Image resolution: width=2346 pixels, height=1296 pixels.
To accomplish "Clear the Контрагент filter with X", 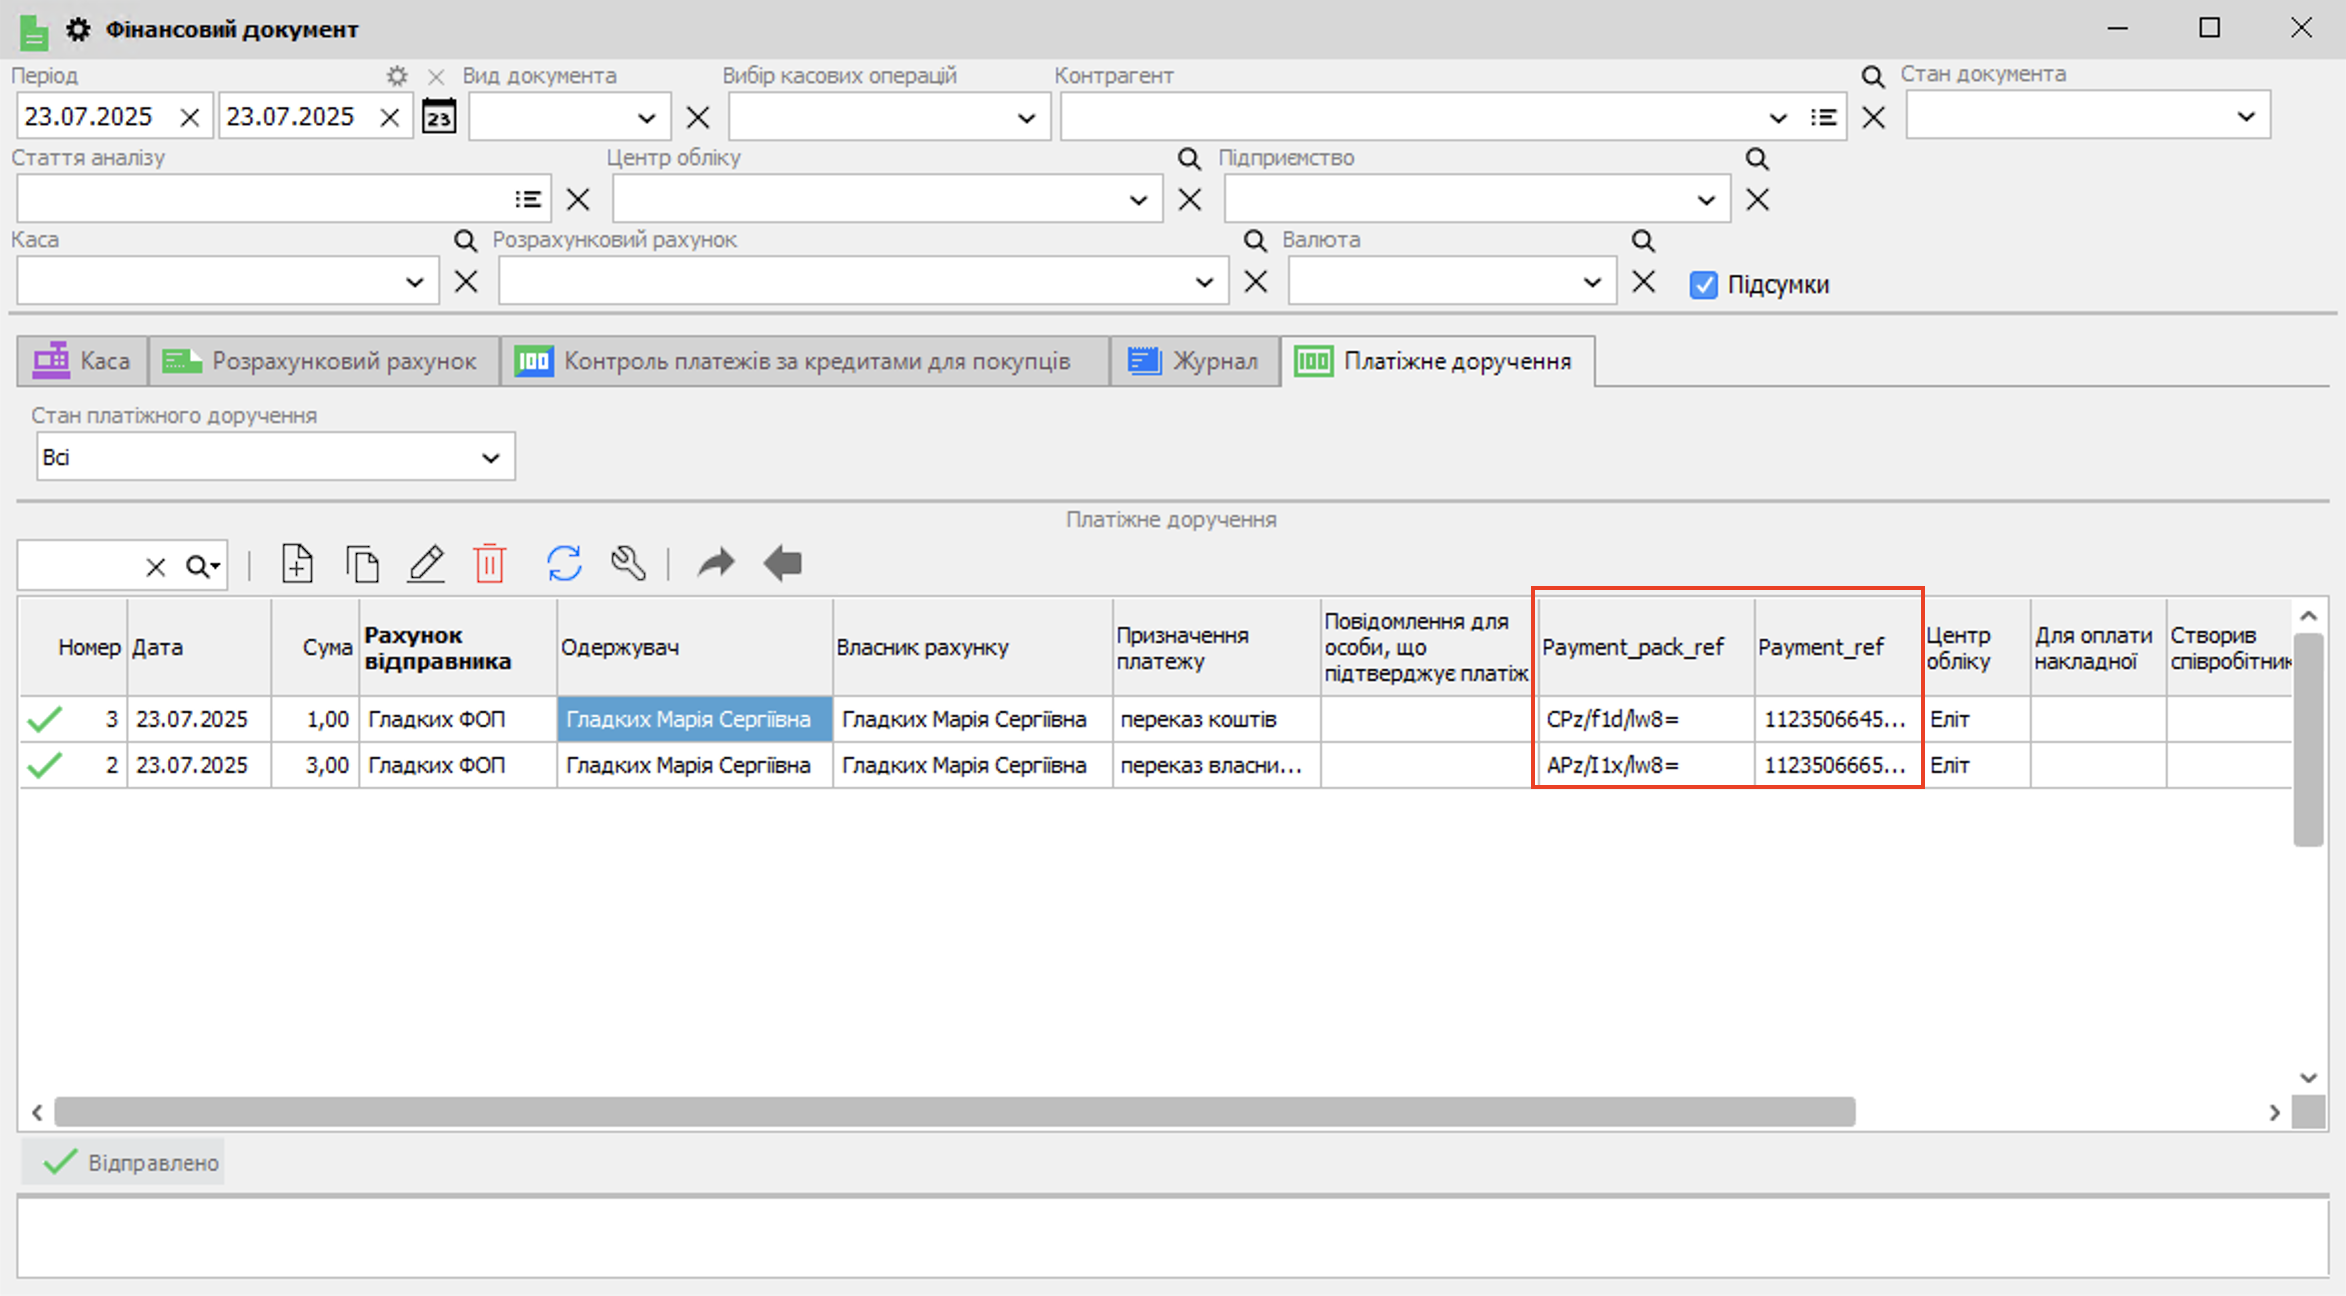I will (1873, 118).
